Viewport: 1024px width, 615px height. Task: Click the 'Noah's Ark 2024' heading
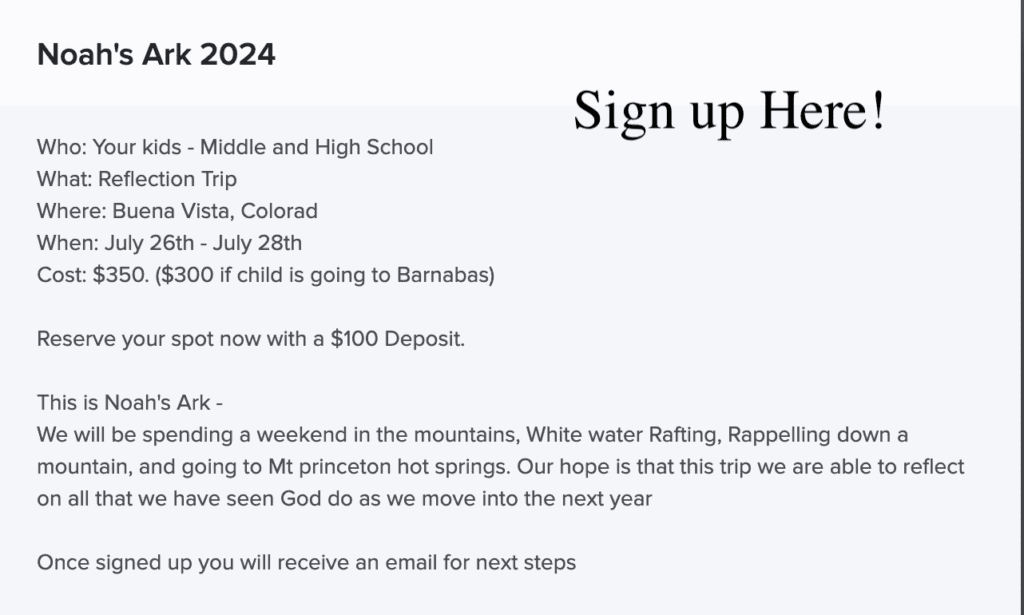point(156,54)
